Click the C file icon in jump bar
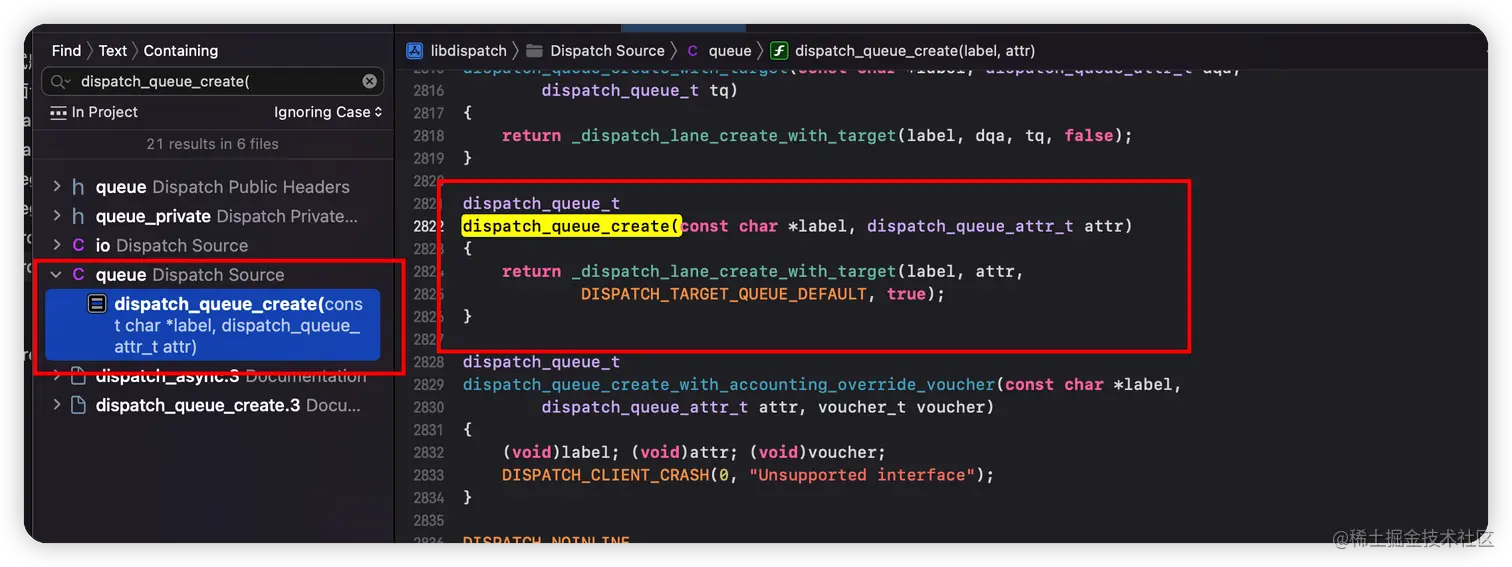Screen dimensions: 1512x567 pyautogui.click(x=692, y=50)
